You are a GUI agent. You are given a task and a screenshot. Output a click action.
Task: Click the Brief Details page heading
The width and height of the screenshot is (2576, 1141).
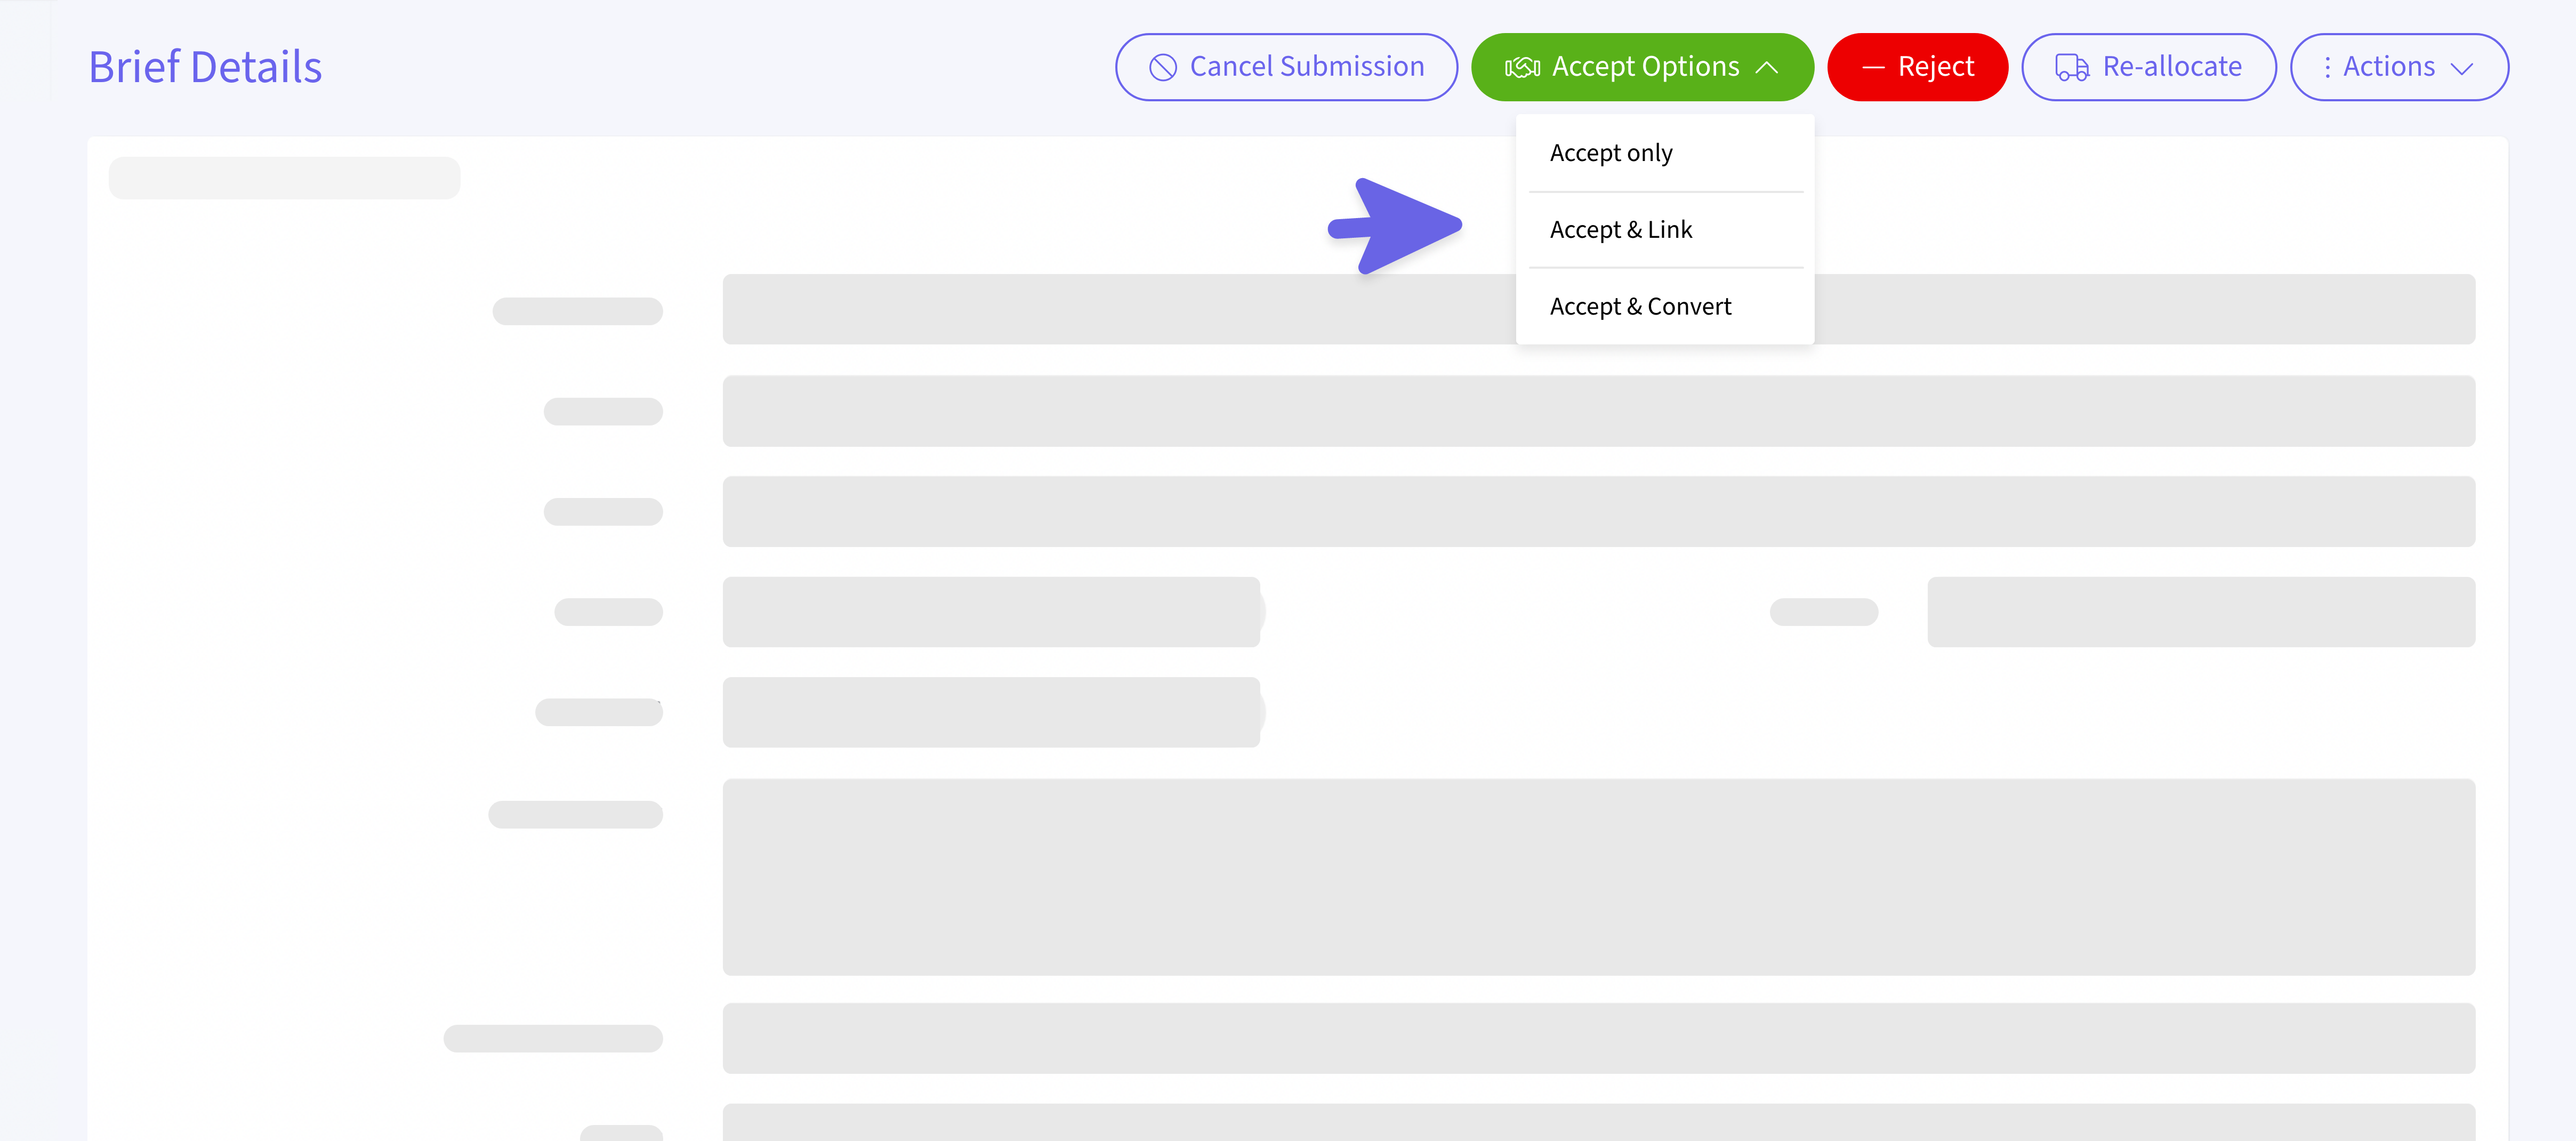(205, 67)
